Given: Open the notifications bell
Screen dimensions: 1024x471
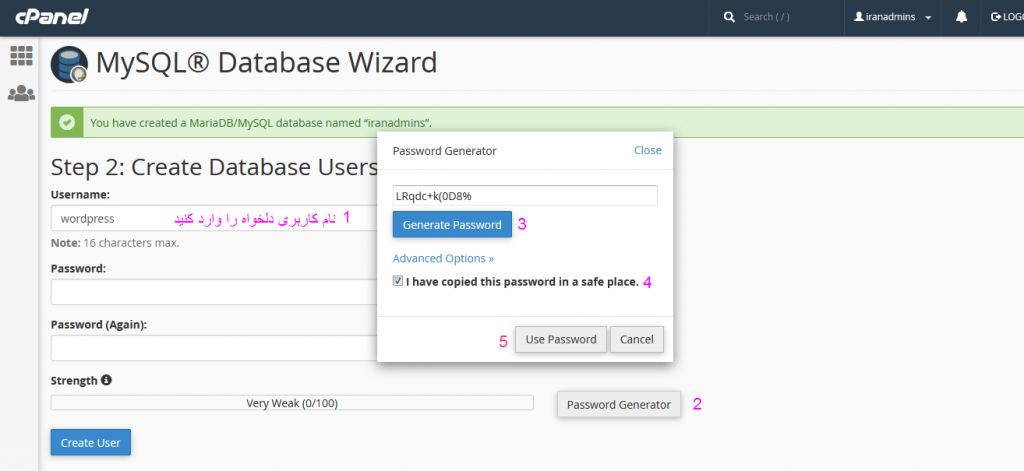Looking at the screenshot, I should click(961, 17).
